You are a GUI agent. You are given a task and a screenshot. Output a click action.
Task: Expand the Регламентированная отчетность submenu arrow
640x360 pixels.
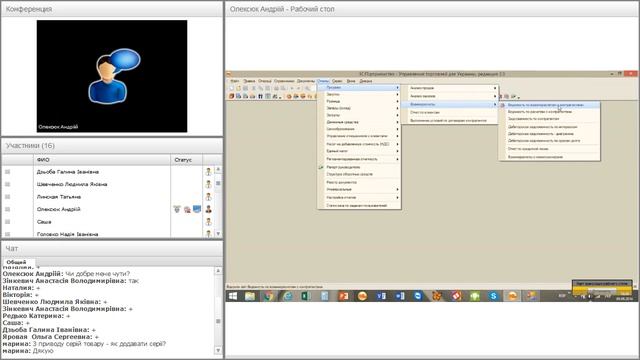397,159
